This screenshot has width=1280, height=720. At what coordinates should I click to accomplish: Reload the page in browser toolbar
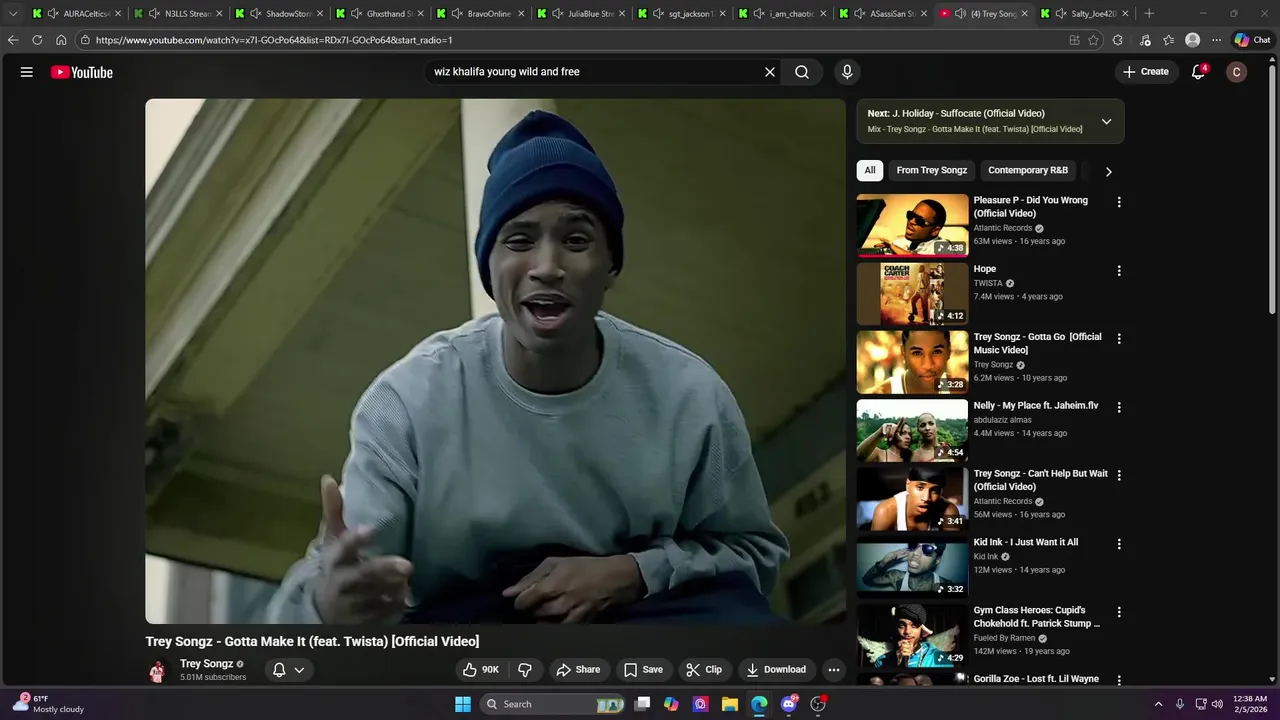(37, 40)
